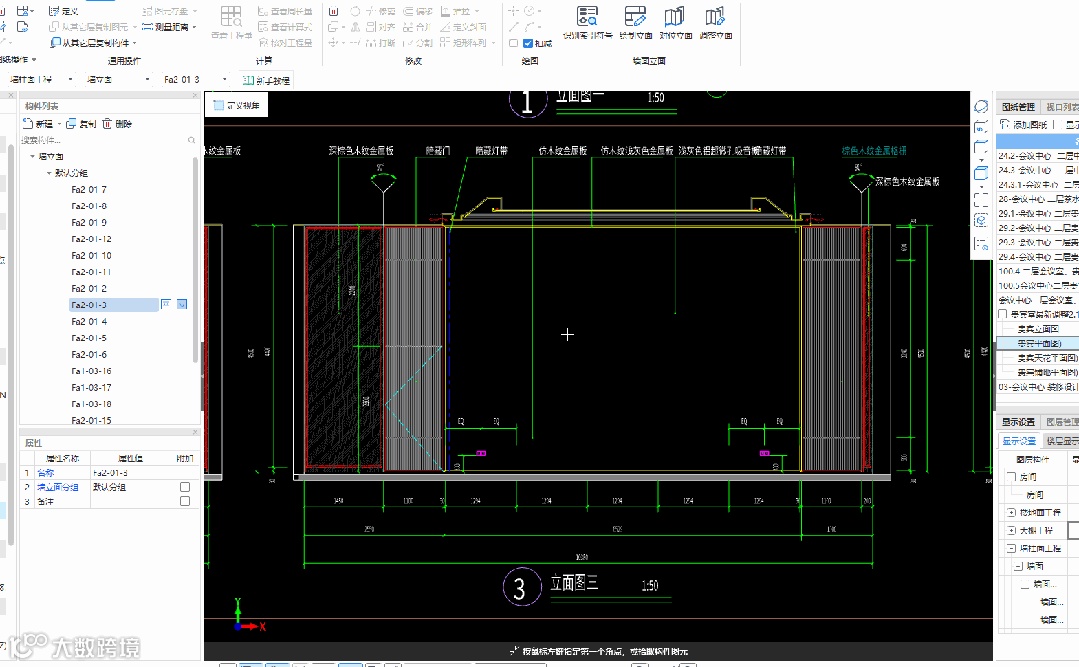This screenshot has height=667, width=1079.
Task: Click 新建 in the component list panel
Action: pos(38,124)
